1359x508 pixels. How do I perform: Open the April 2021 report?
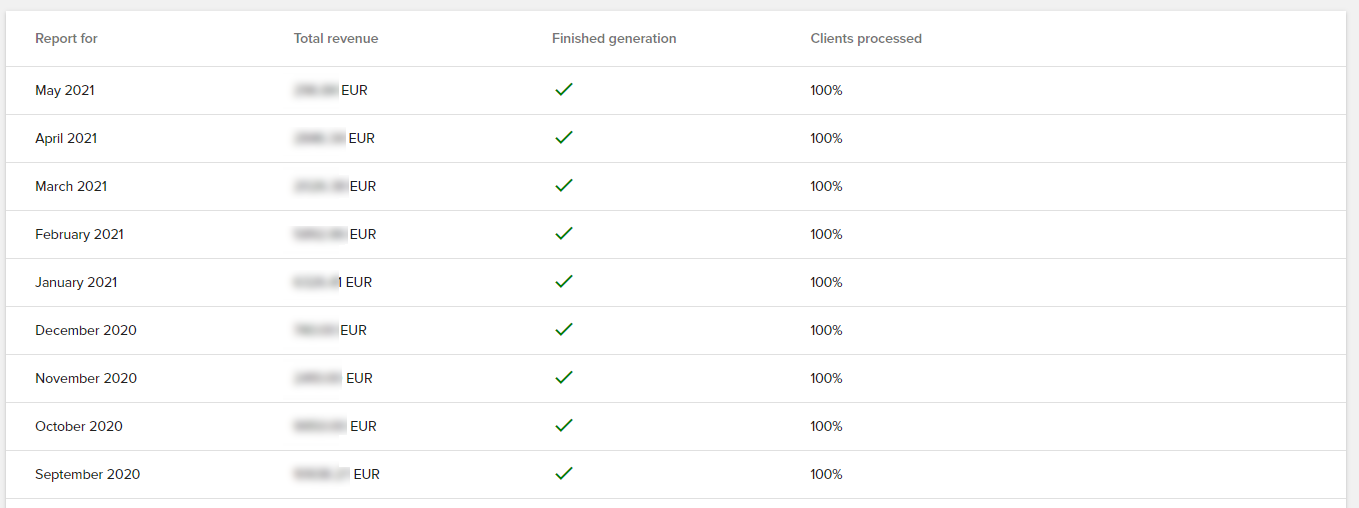click(66, 139)
